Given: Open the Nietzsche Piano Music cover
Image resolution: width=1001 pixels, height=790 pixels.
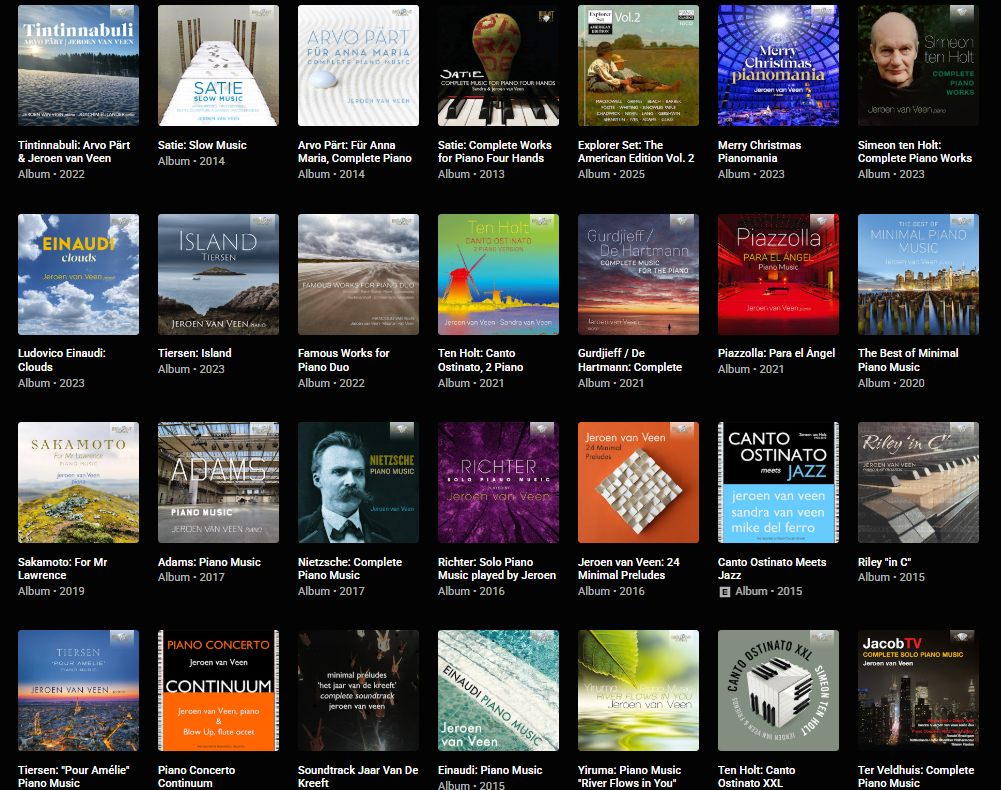Looking at the screenshot, I should click(358, 482).
